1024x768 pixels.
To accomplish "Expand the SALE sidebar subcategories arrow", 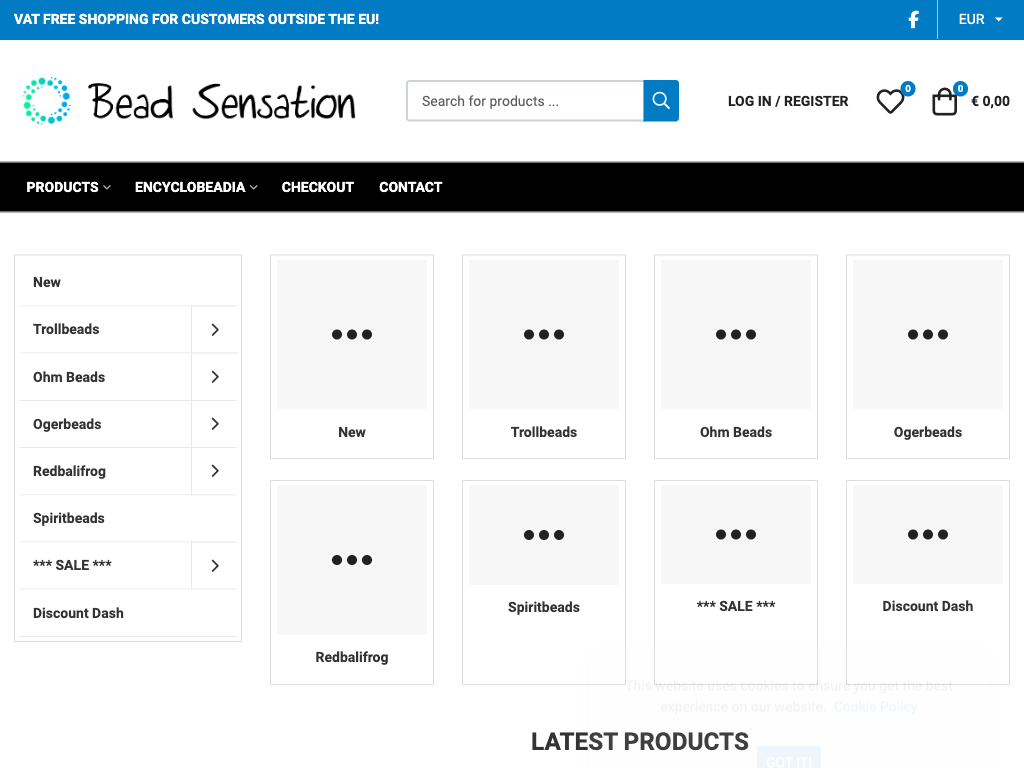I will (x=215, y=566).
